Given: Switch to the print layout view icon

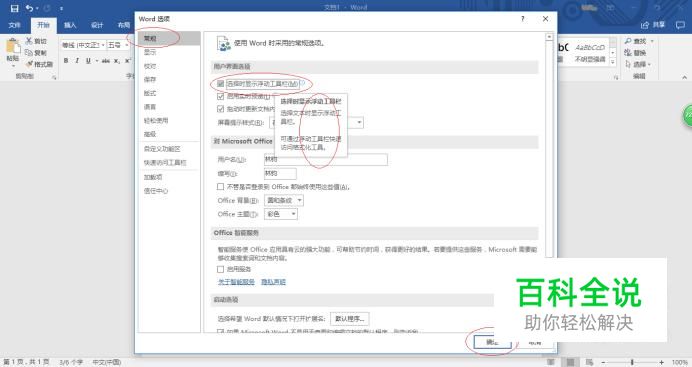Looking at the screenshot, I should [x=571, y=362].
